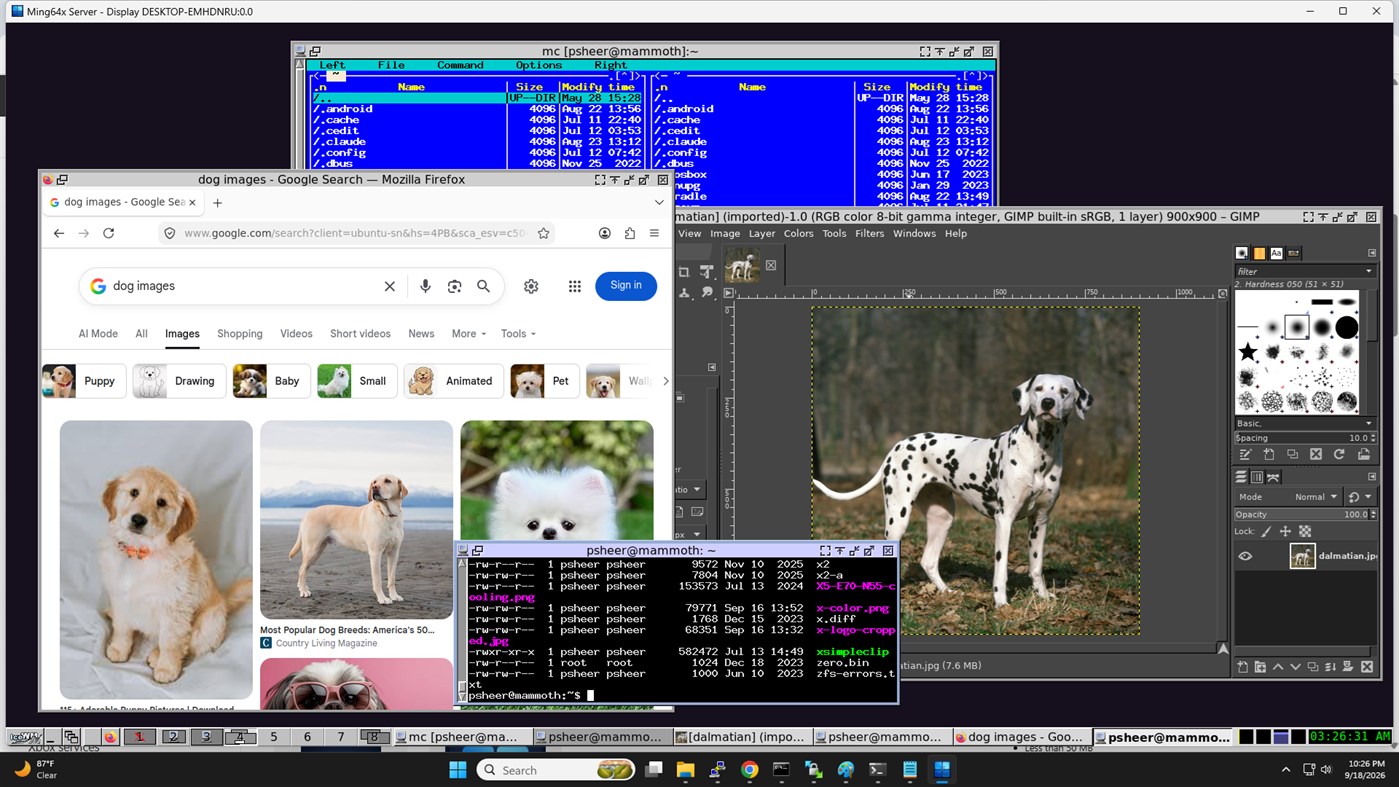This screenshot has height=787, width=1399.
Task: Open the Colors menu in GIMP
Action: click(798, 234)
